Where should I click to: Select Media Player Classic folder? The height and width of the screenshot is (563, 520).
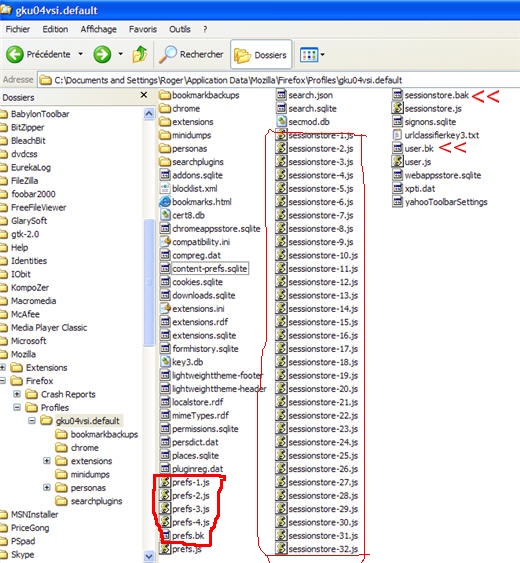click(49, 327)
